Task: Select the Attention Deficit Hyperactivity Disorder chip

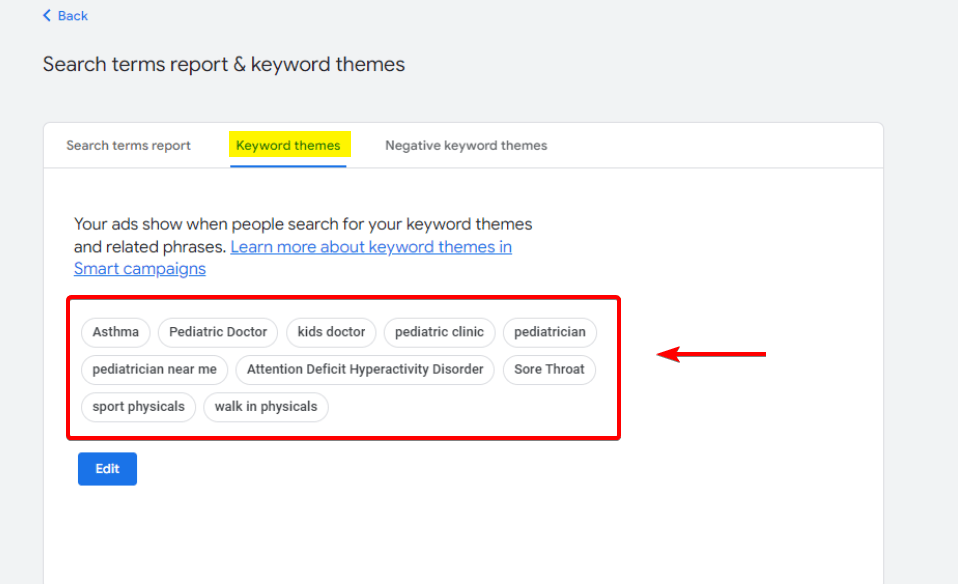Action: pos(364,369)
